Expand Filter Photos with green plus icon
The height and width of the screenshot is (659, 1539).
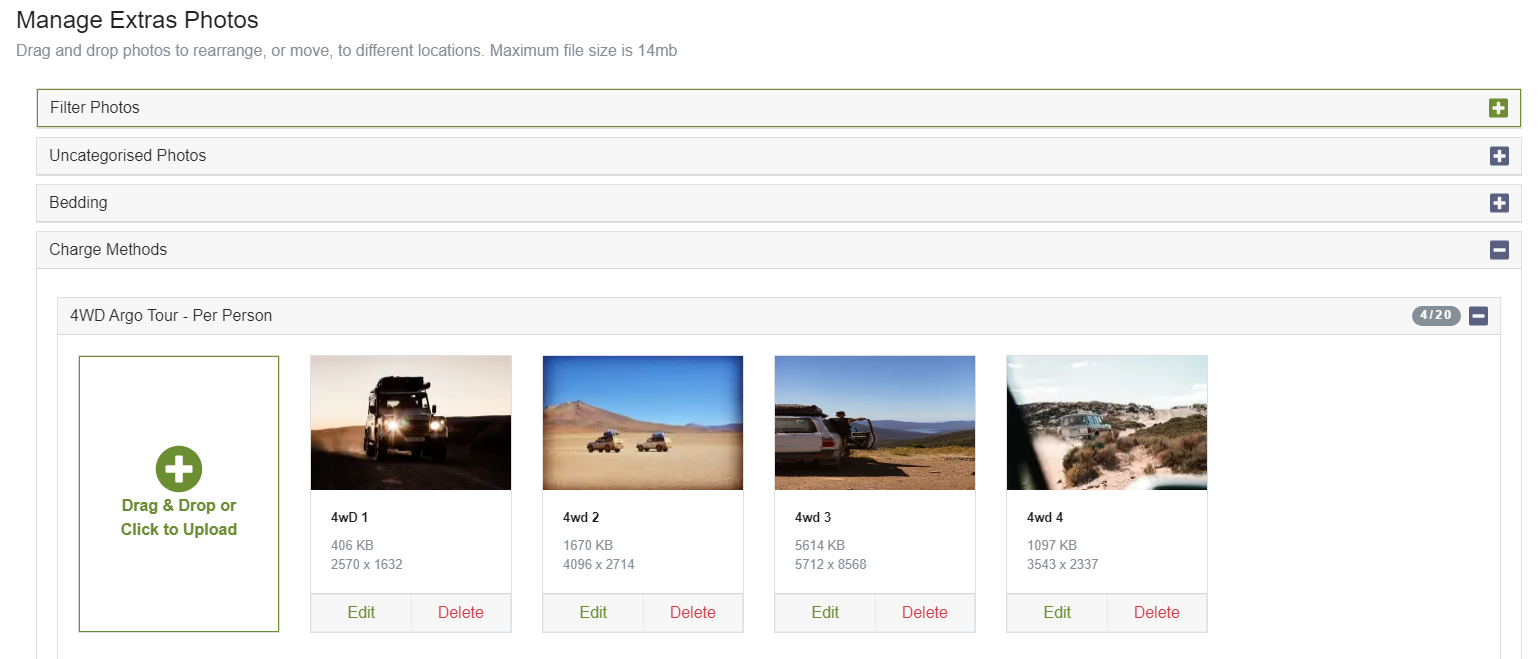[x=1498, y=108]
